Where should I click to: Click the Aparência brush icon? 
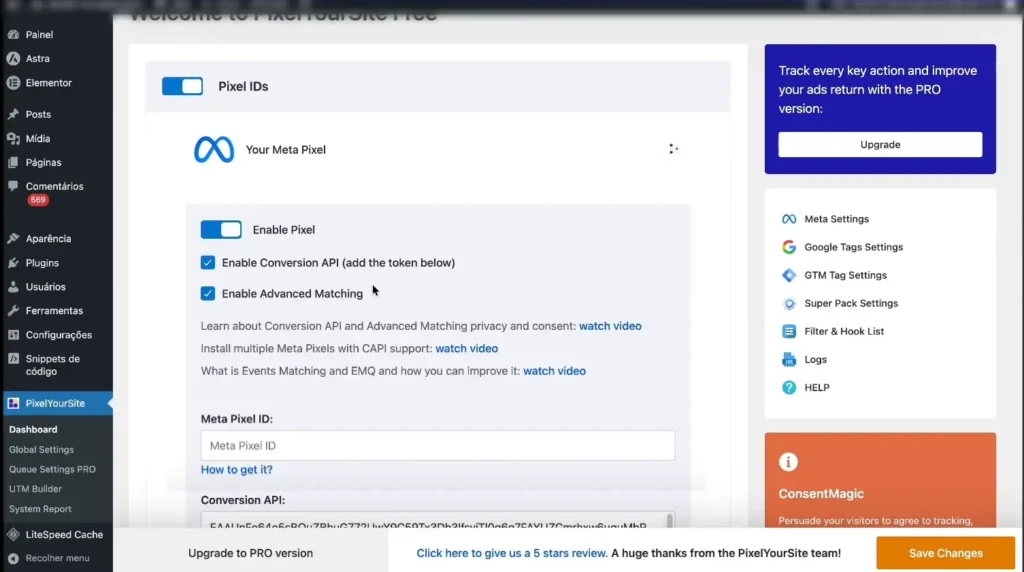click(x=13, y=239)
